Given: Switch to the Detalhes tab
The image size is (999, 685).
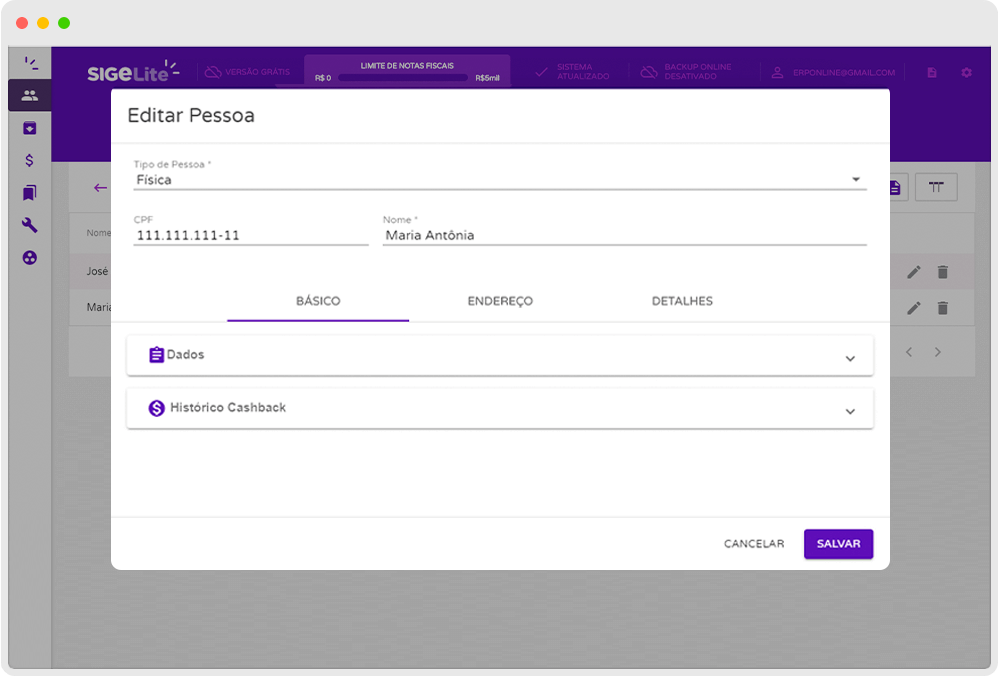Looking at the screenshot, I should tap(682, 301).
